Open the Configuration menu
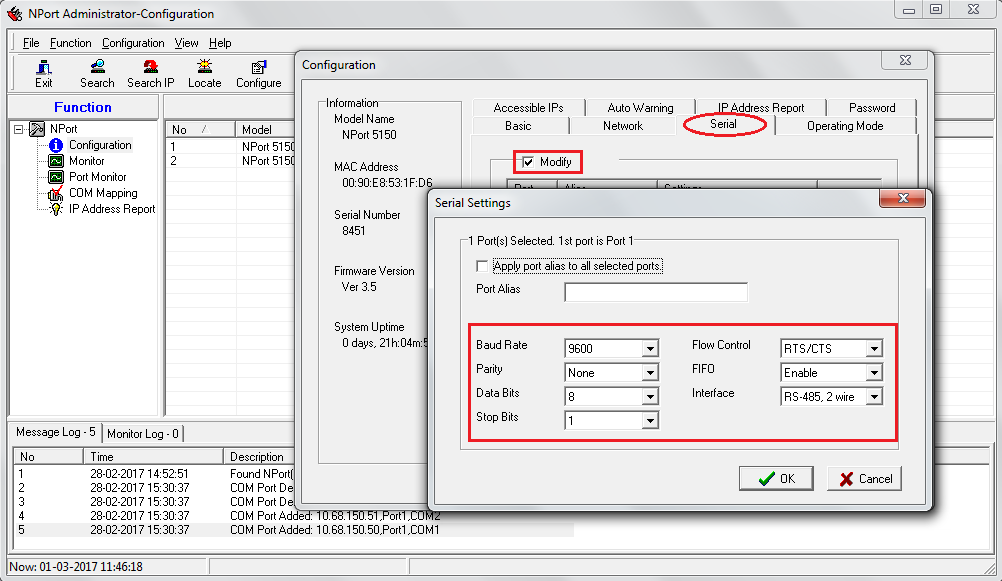The width and height of the screenshot is (1002, 581). [x=133, y=43]
